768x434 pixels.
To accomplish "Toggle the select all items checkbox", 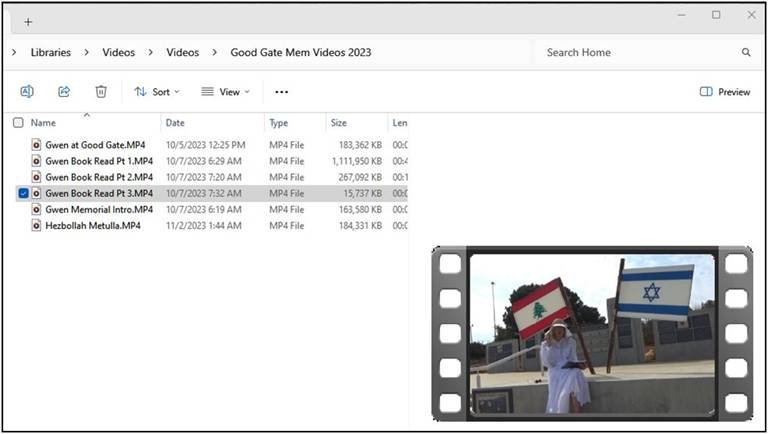I will pyautogui.click(x=18, y=123).
